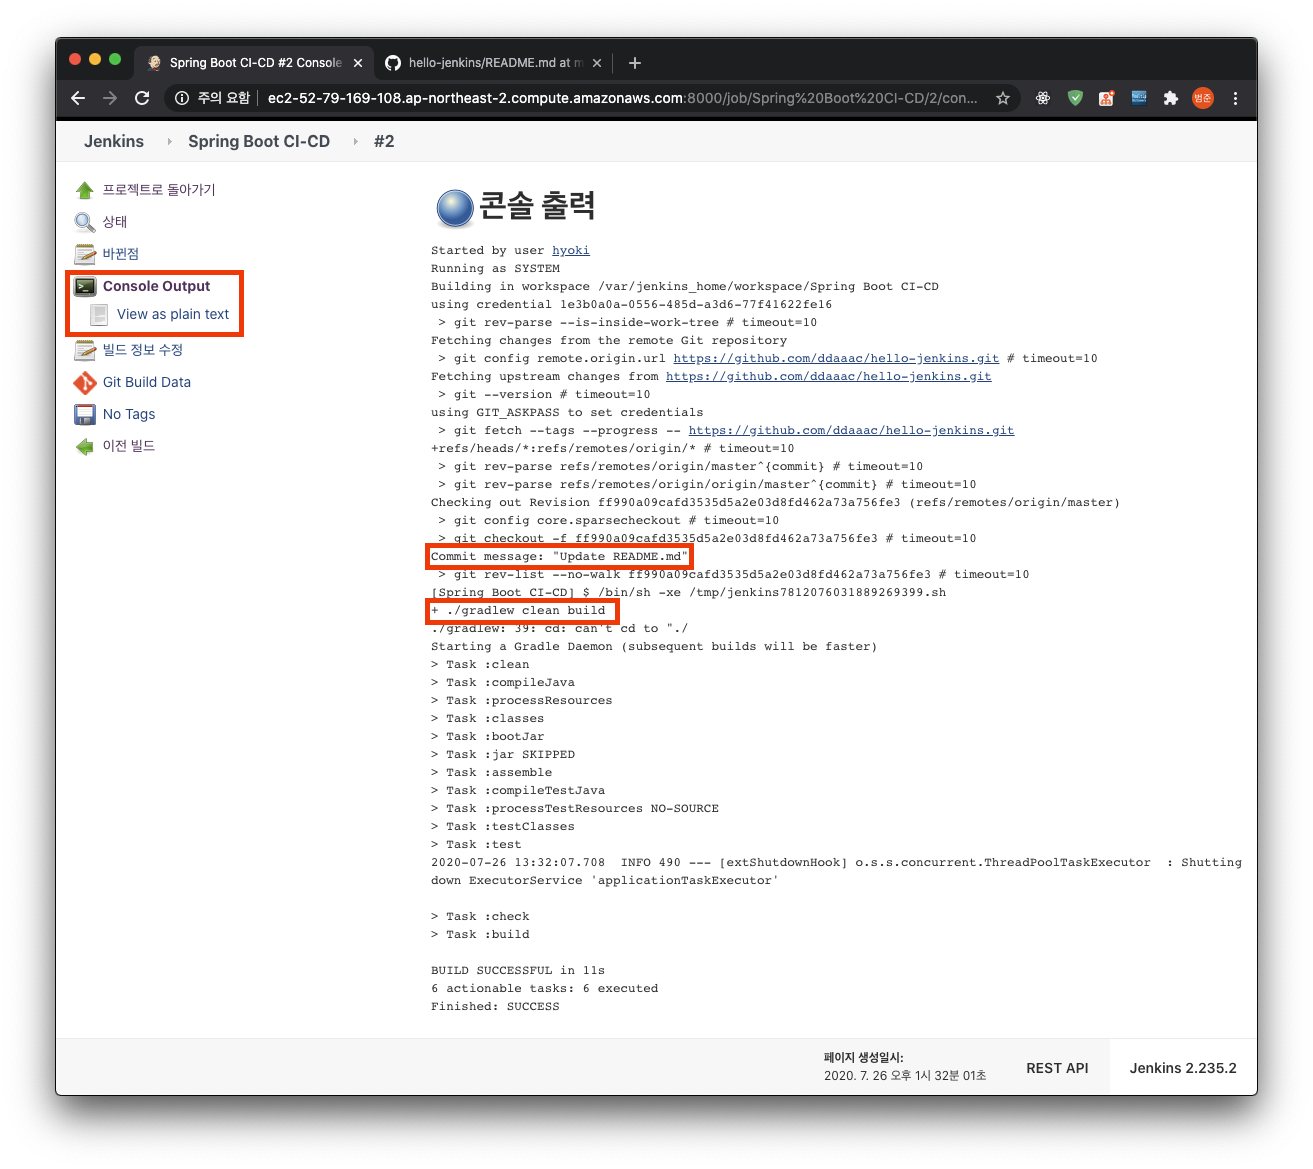This screenshot has width=1313, height=1169.
Task: Click the 'Task :jar SKIPPED' line
Action: point(503,754)
